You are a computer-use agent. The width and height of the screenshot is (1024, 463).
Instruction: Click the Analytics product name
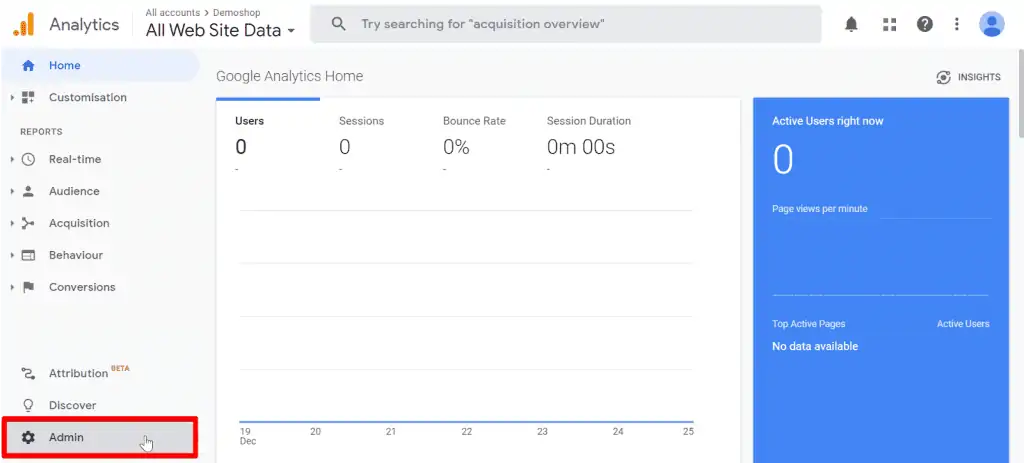click(x=84, y=25)
